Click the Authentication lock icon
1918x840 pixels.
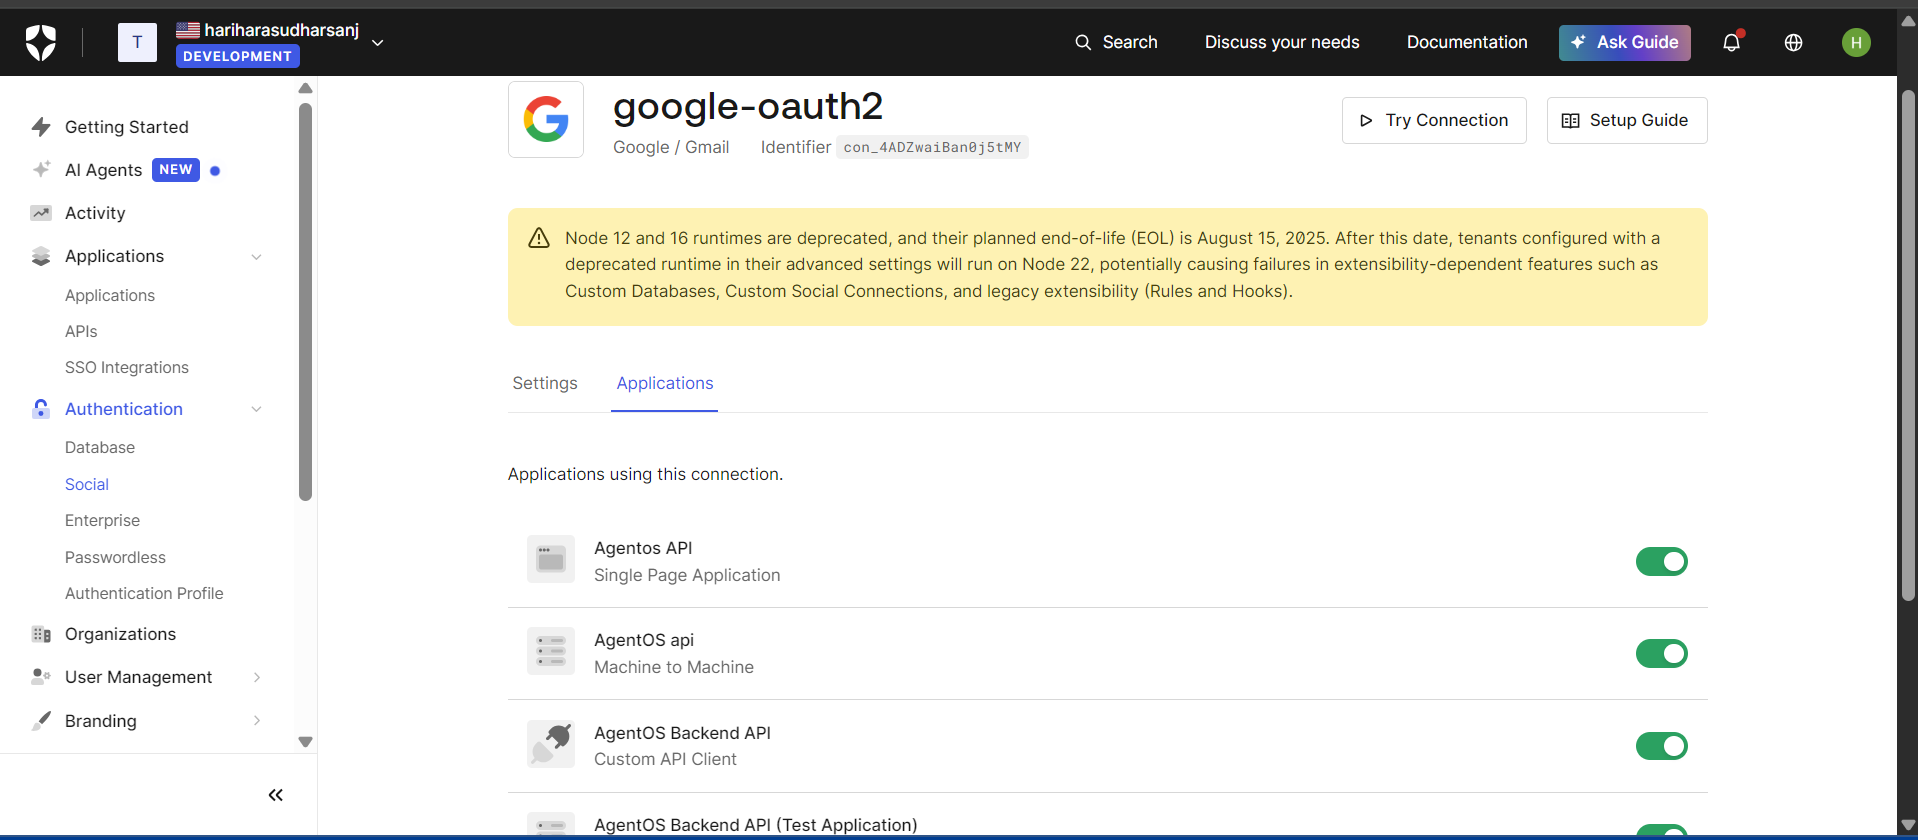pyautogui.click(x=41, y=409)
